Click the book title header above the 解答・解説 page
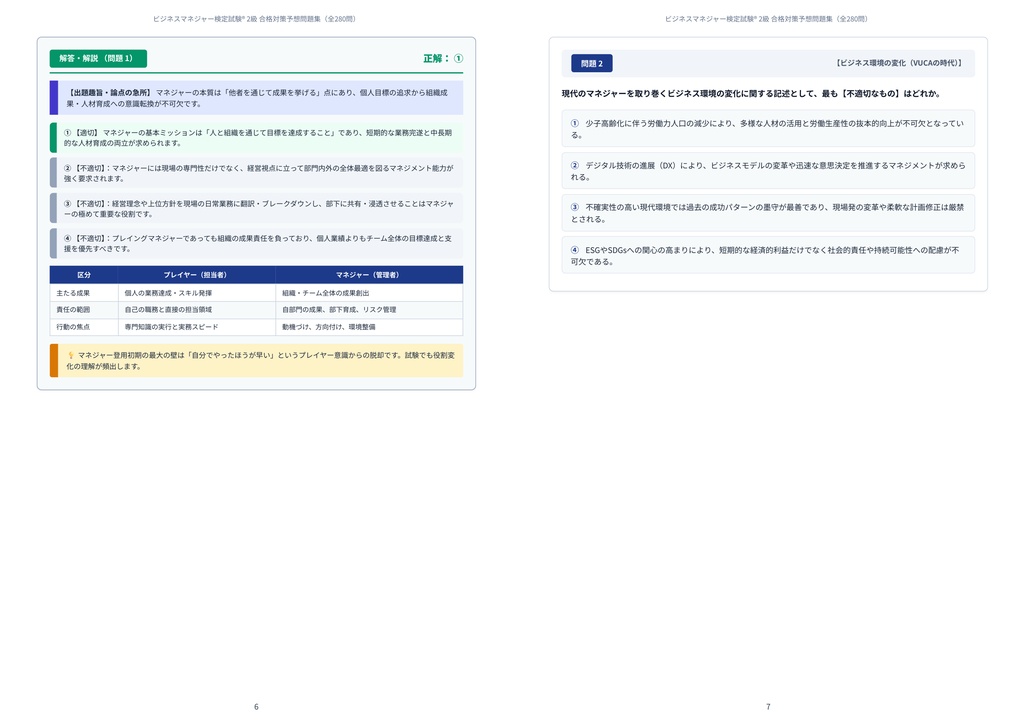The image size is (1024, 724). (x=254, y=19)
